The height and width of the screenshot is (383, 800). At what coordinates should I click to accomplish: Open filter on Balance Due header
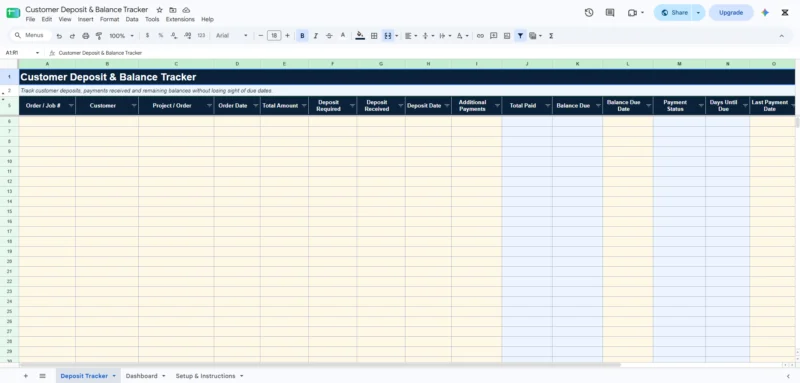click(x=598, y=106)
